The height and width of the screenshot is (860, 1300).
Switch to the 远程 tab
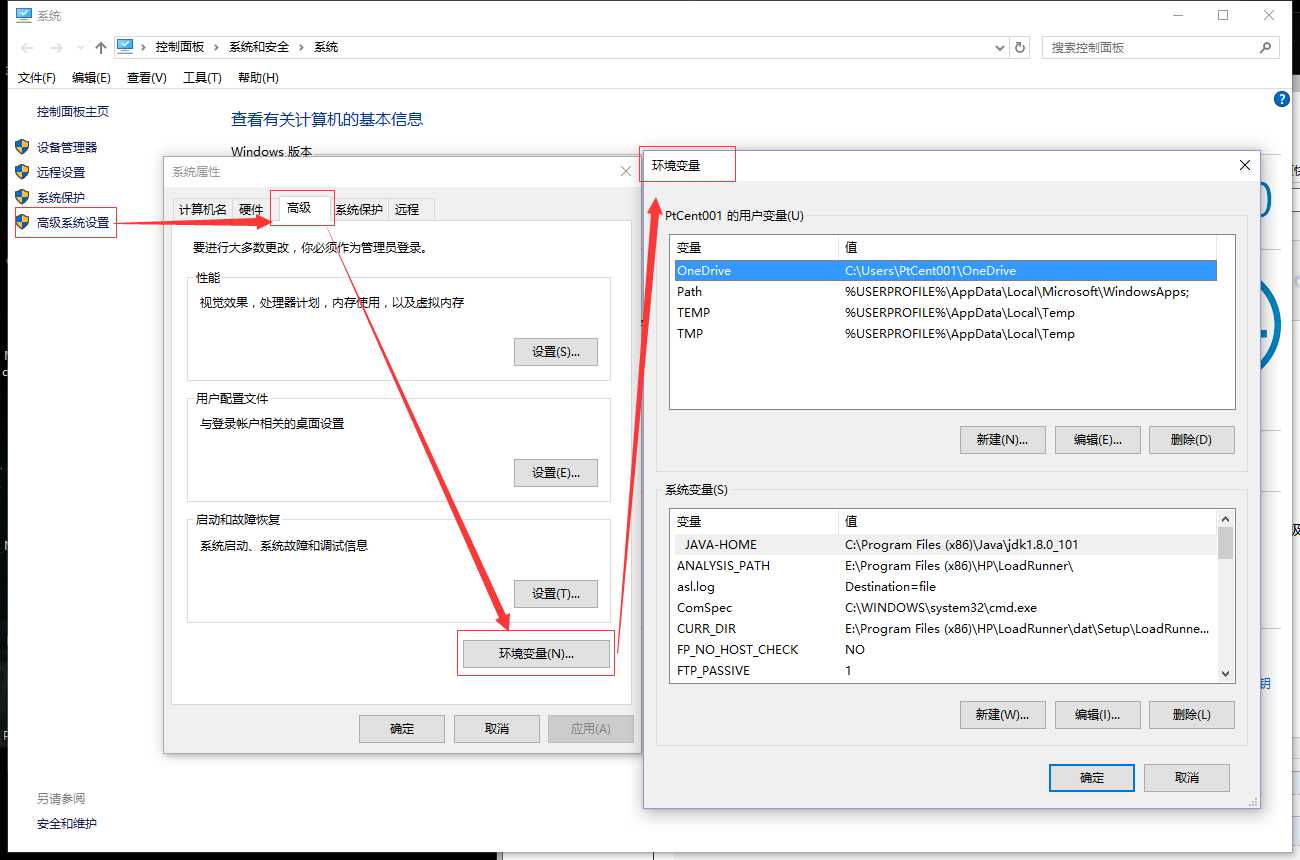(x=407, y=209)
